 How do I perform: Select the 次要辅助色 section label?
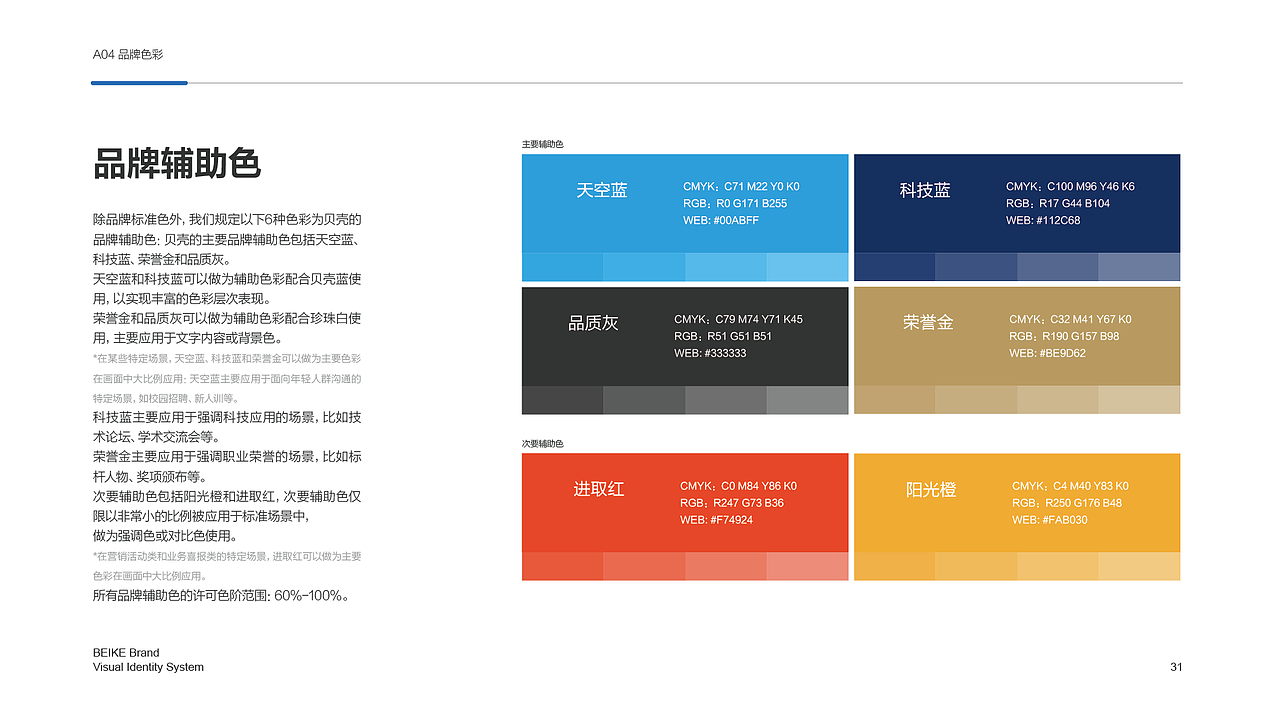pyautogui.click(x=541, y=440)
